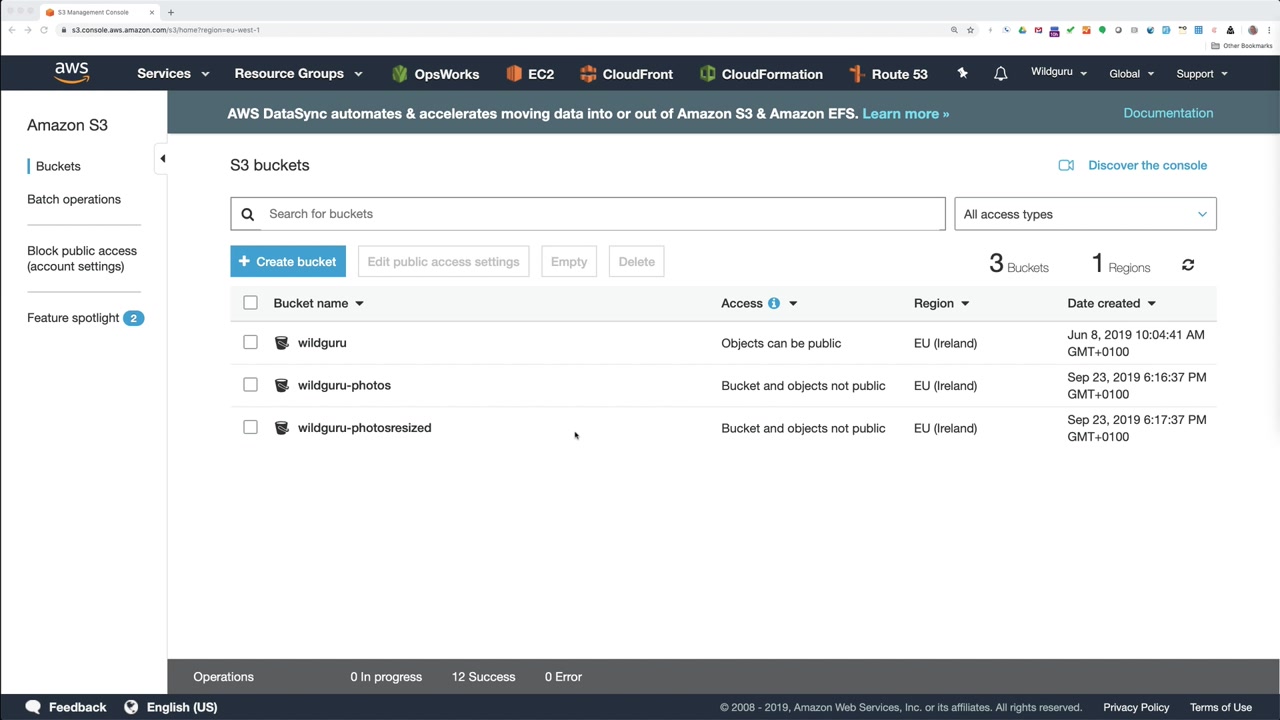This screenshot has width=1280, height=720.
Task: Click the Feedback button
Action: click(x=66, y=707)
